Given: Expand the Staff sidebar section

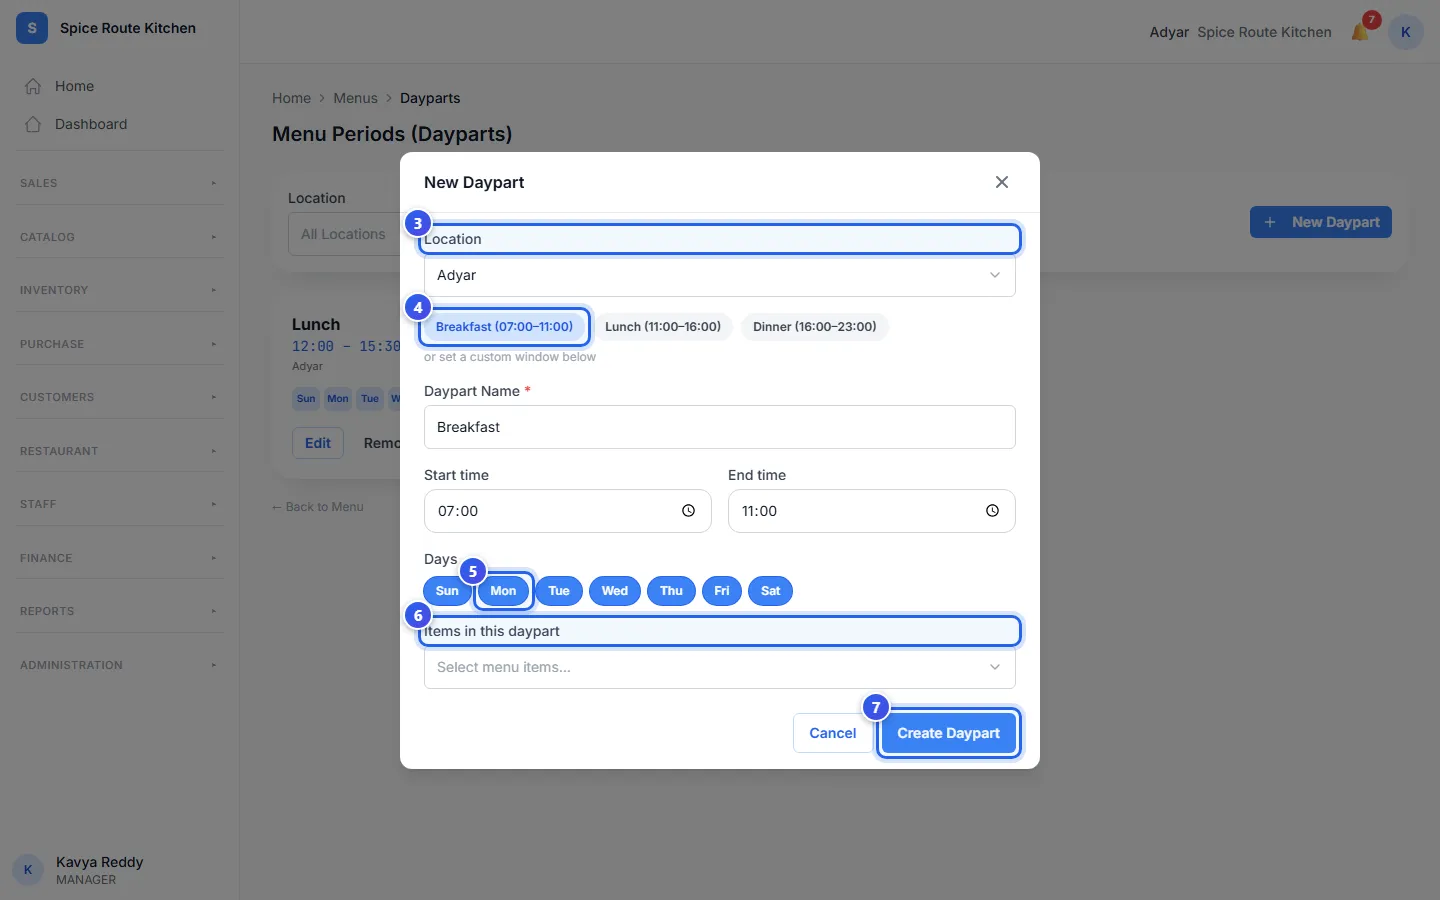Looking at the screenshot, I should point(120,504).
